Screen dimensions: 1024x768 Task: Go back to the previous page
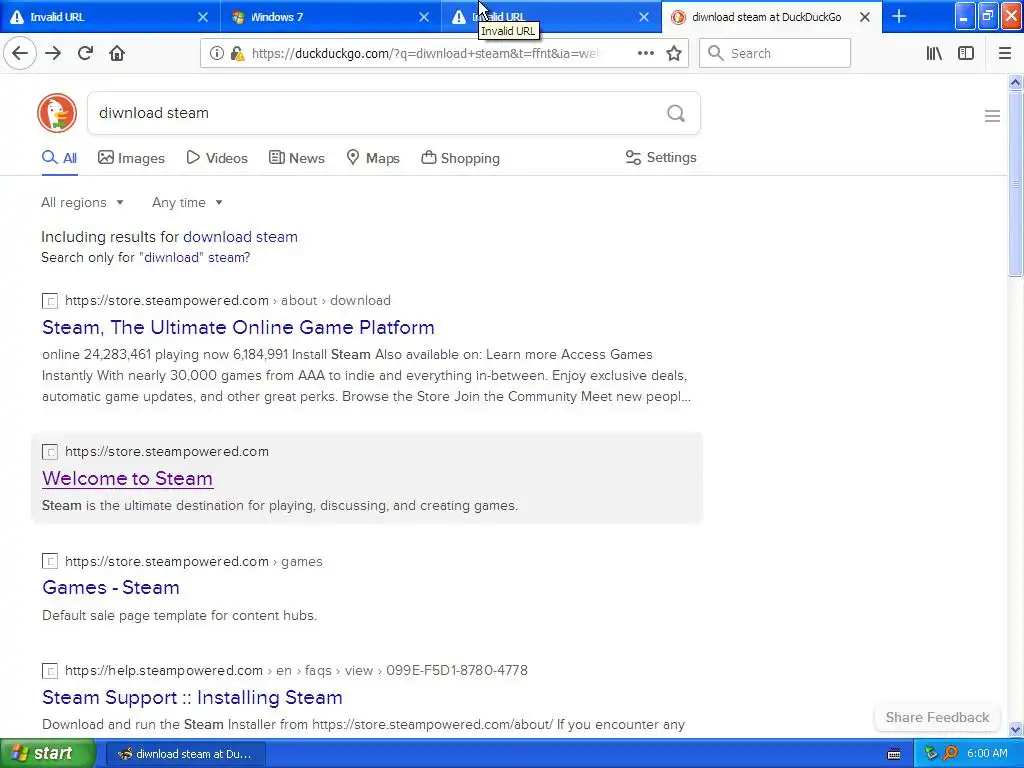(20, 53)
